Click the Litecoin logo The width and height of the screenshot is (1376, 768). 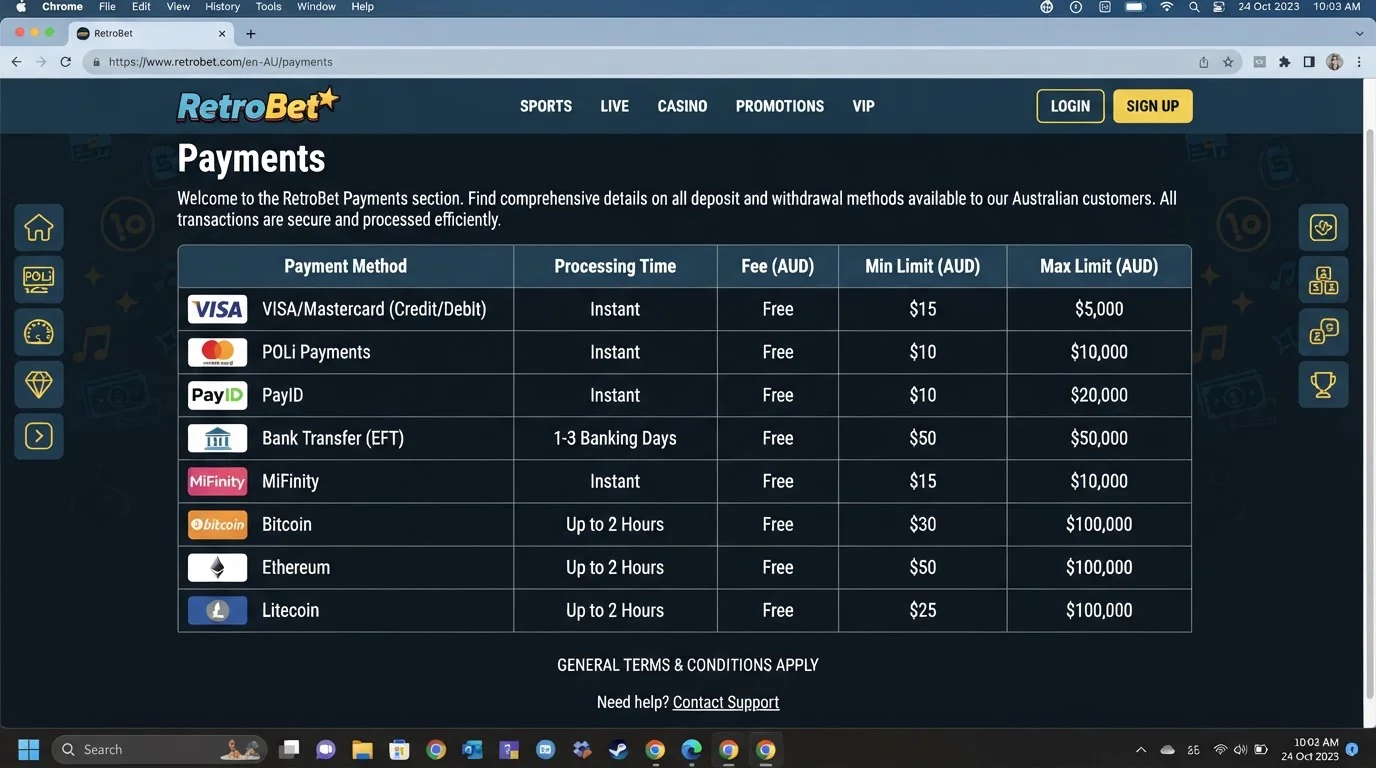[217, 610]
